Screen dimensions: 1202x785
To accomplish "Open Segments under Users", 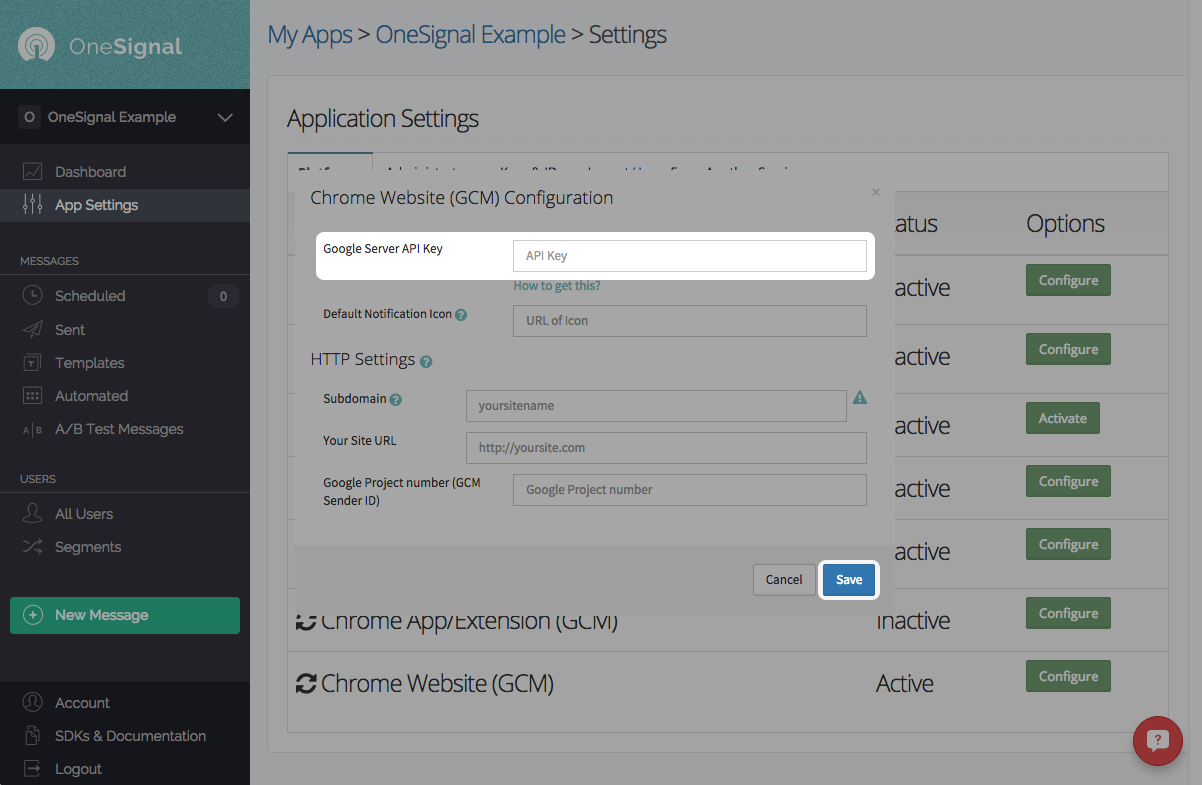I will pyautogui.click(x=87, y=547).
